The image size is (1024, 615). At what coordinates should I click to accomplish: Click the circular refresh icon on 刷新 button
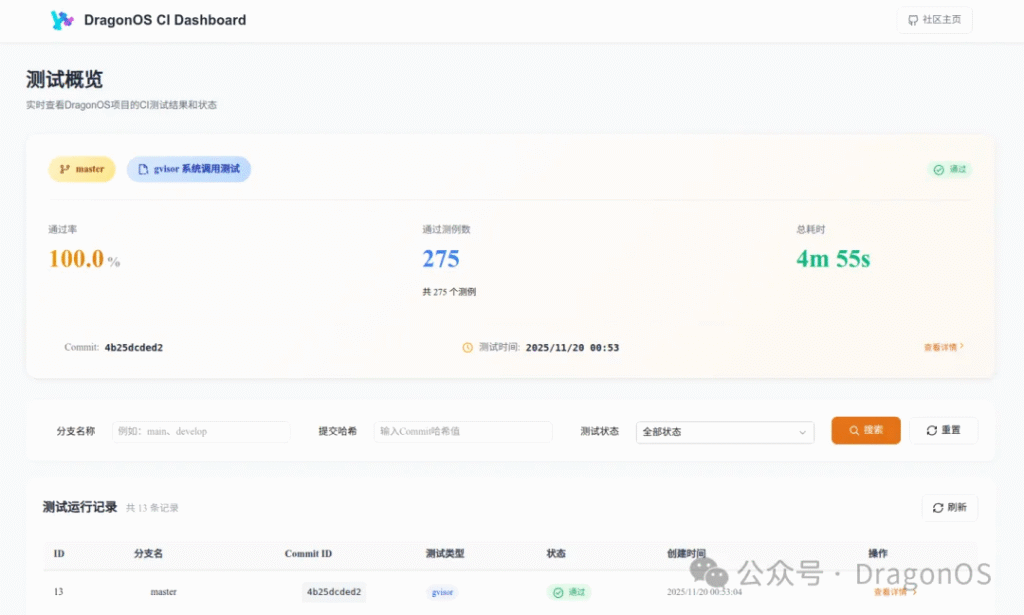tap(937, 507)
